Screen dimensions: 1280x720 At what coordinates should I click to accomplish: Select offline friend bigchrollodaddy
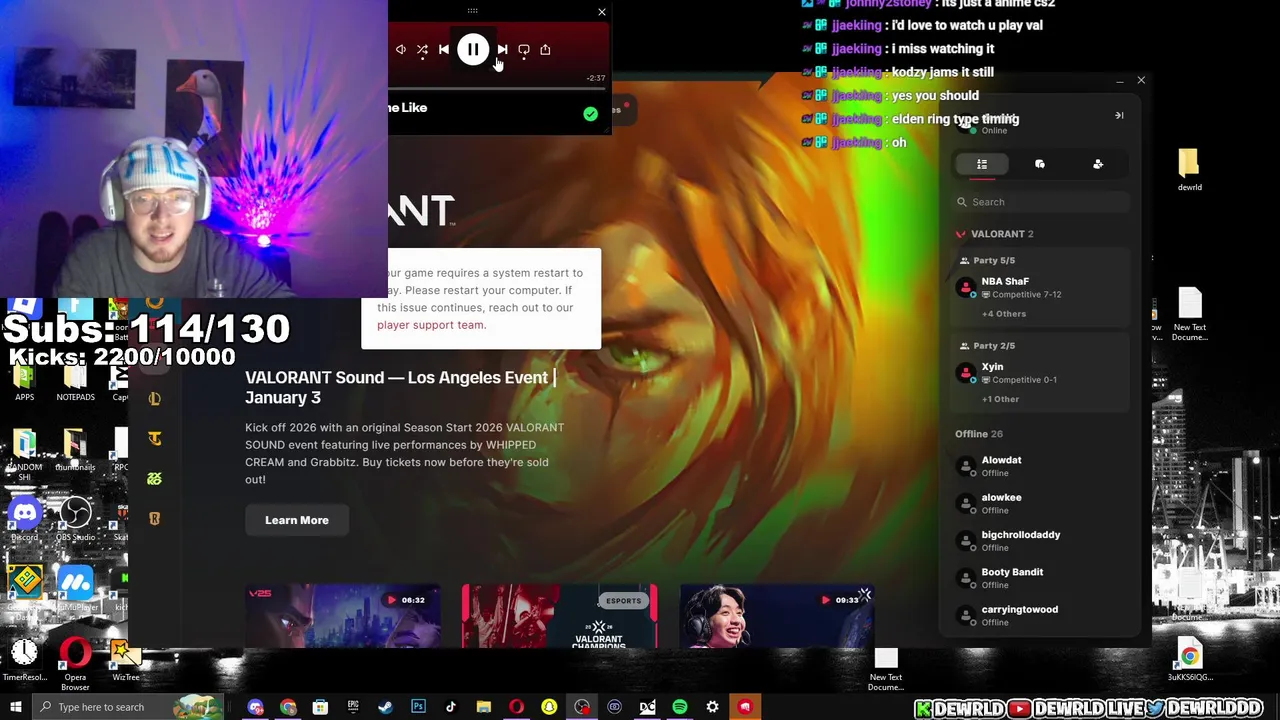click(x=1040, y=541)
